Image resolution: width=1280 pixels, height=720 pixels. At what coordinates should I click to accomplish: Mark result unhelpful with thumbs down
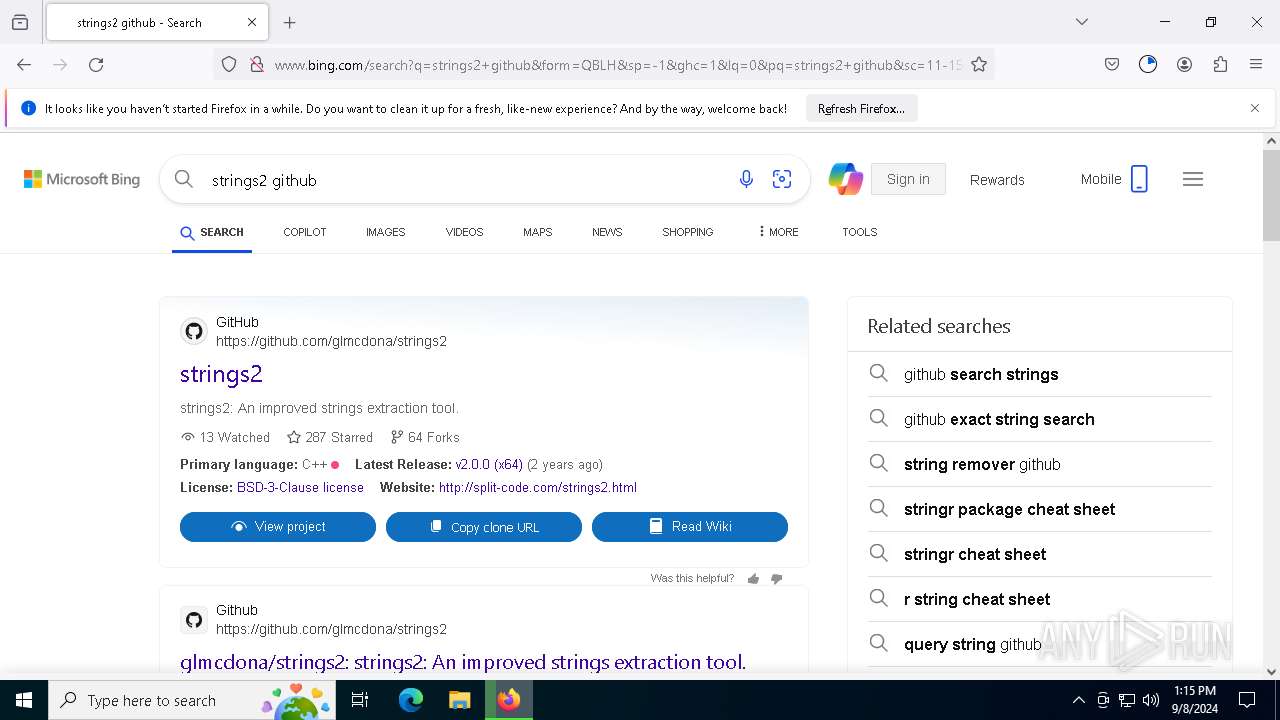pyautogui.click(x=776, y=579)
